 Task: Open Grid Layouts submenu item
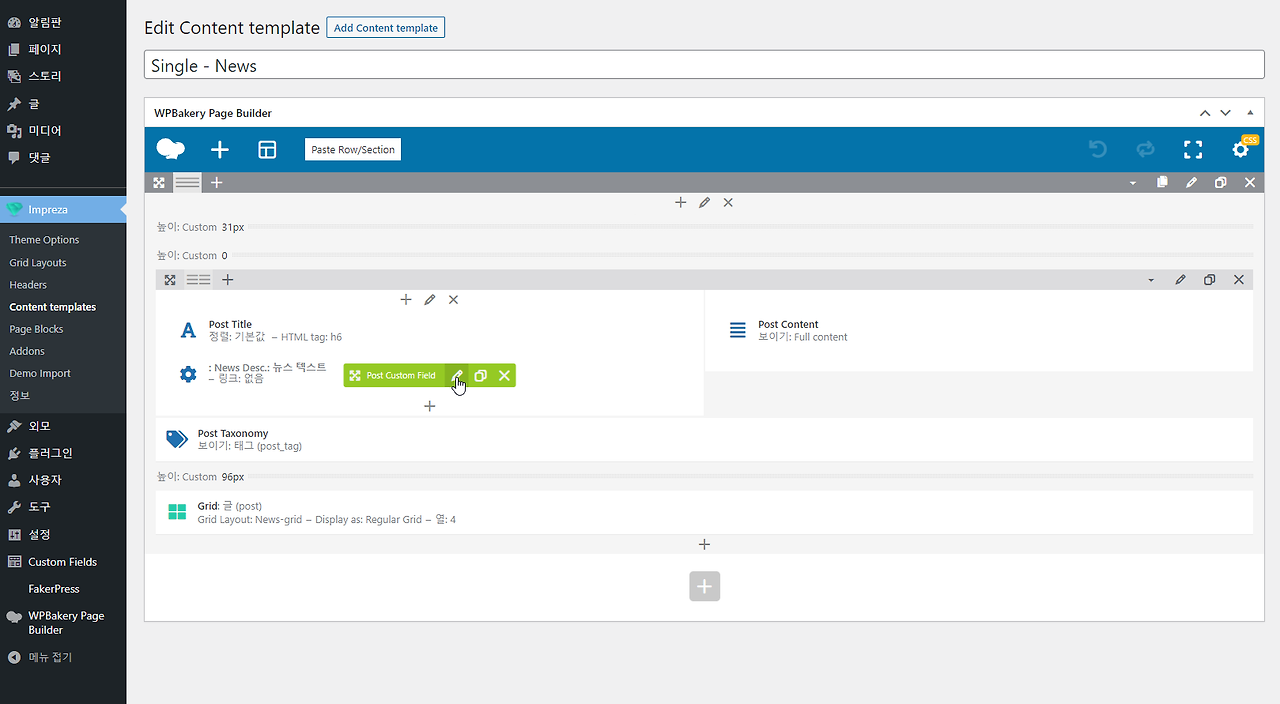(x=38, y=263)
